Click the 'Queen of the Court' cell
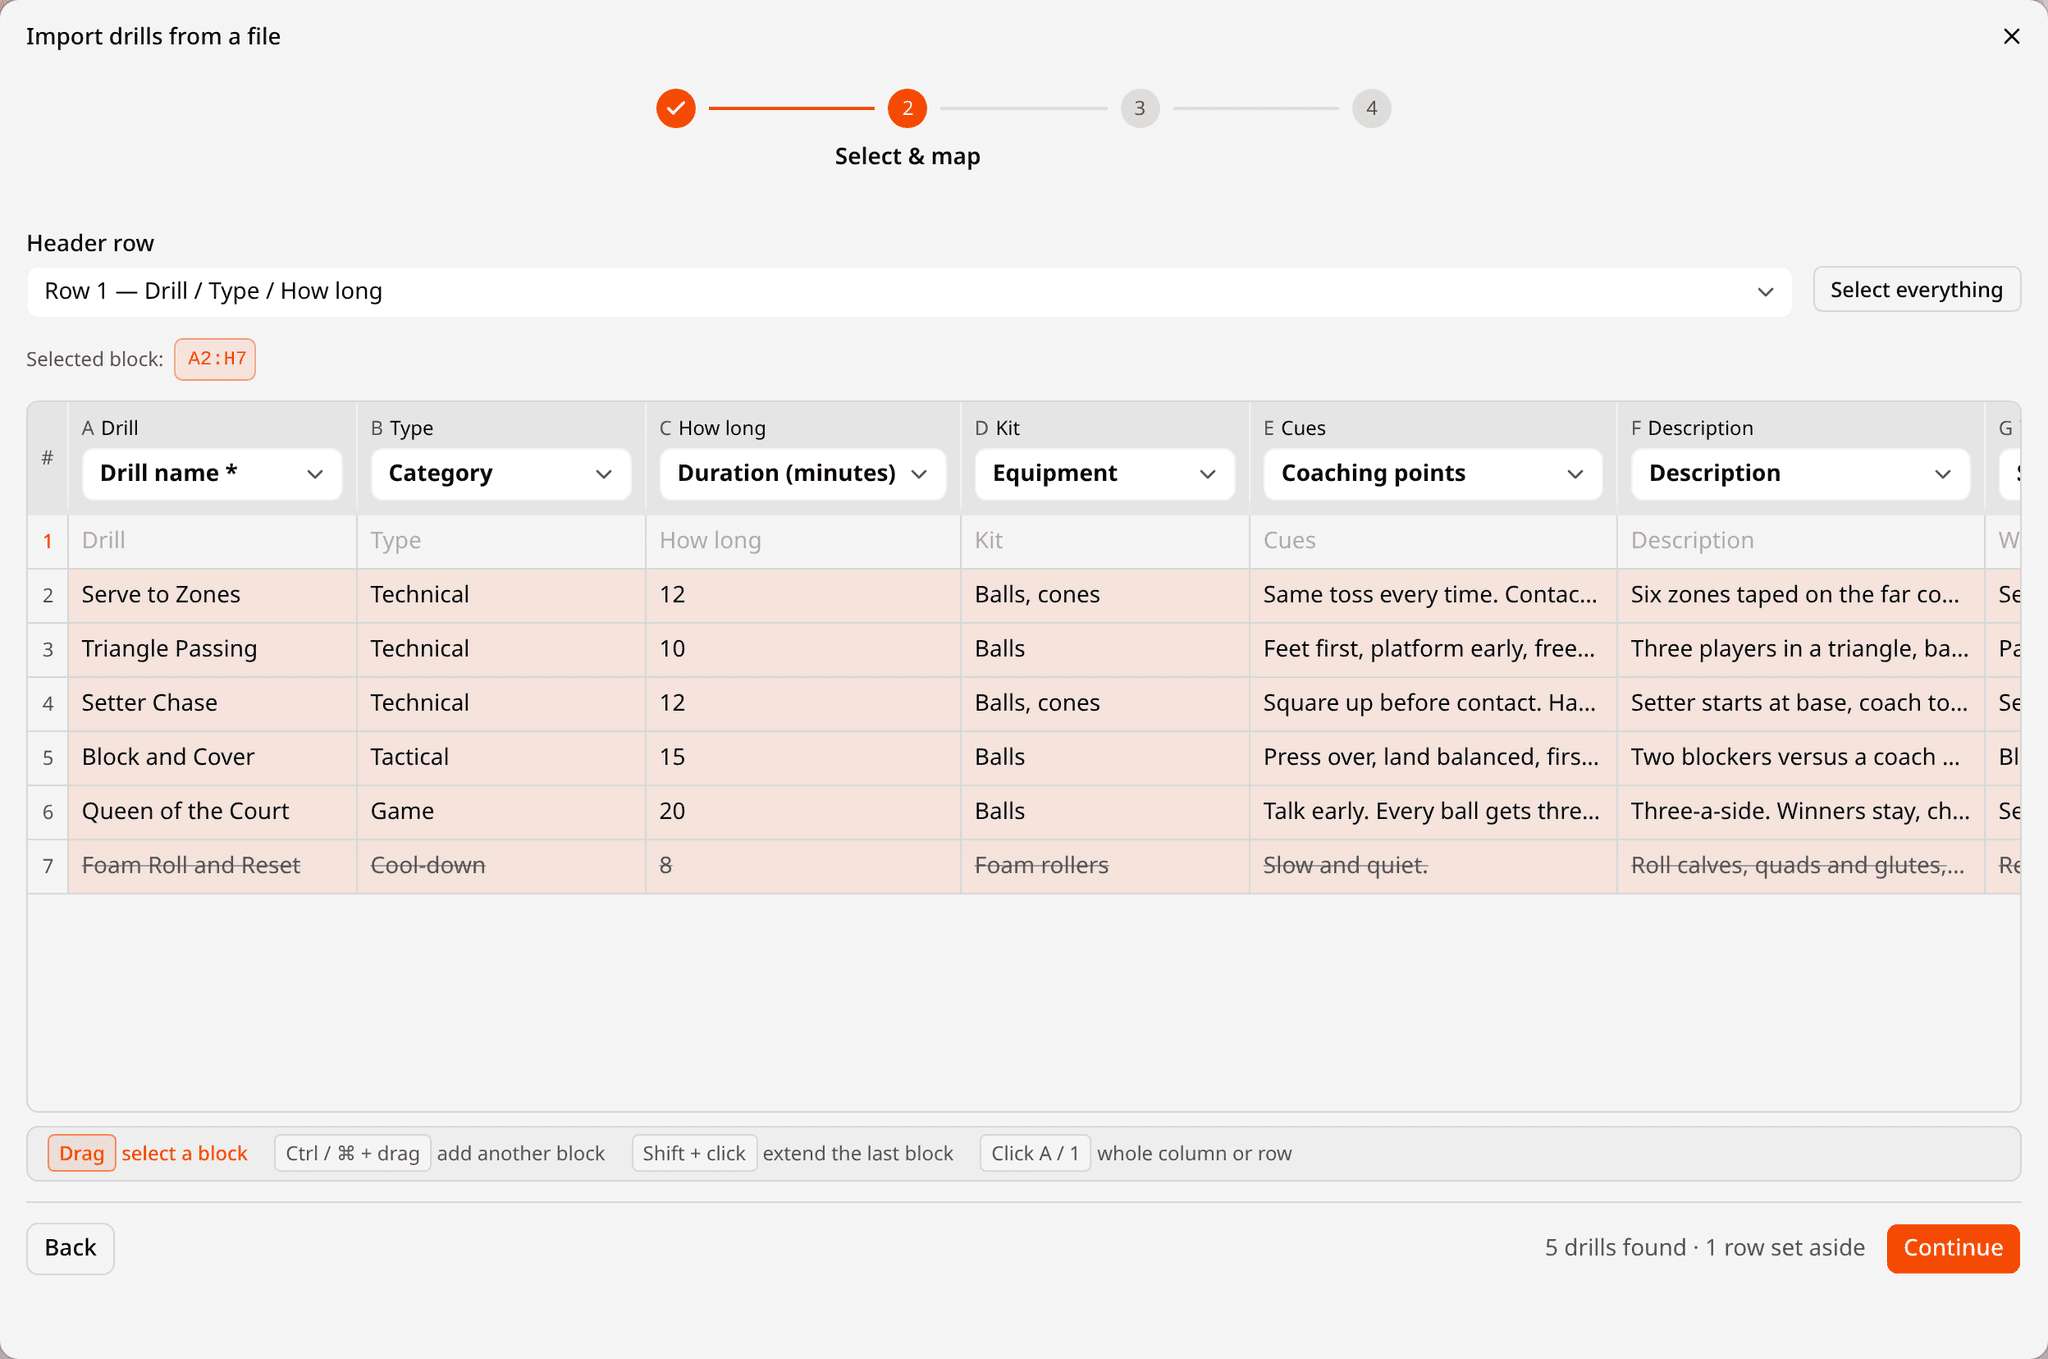 click(x=212, y=811)
